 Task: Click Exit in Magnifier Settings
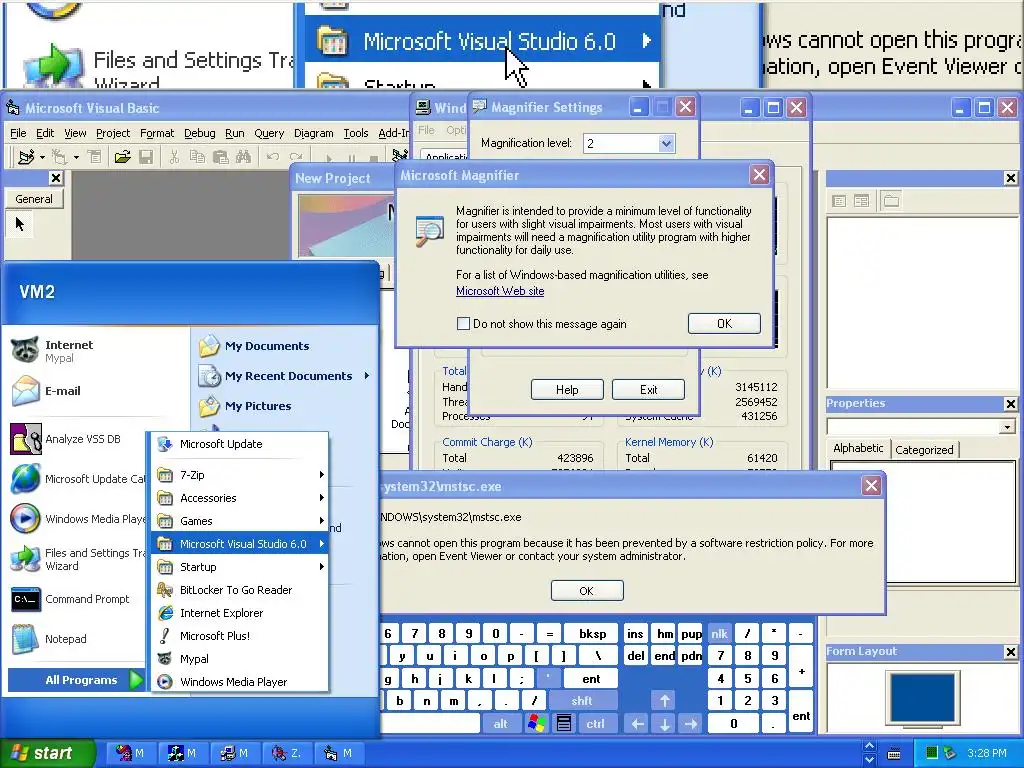pyautogui.click(x=648, y=390)
